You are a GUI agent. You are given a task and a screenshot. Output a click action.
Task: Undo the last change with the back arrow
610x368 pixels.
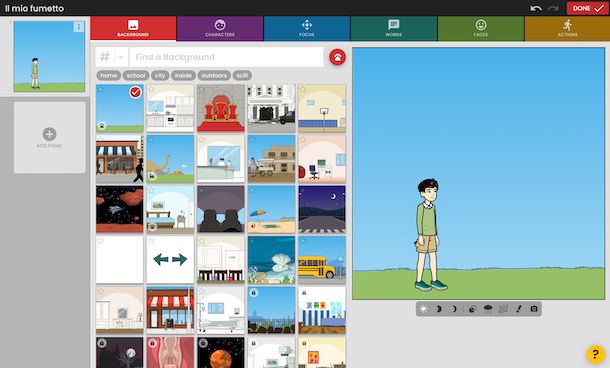[536, 8]
